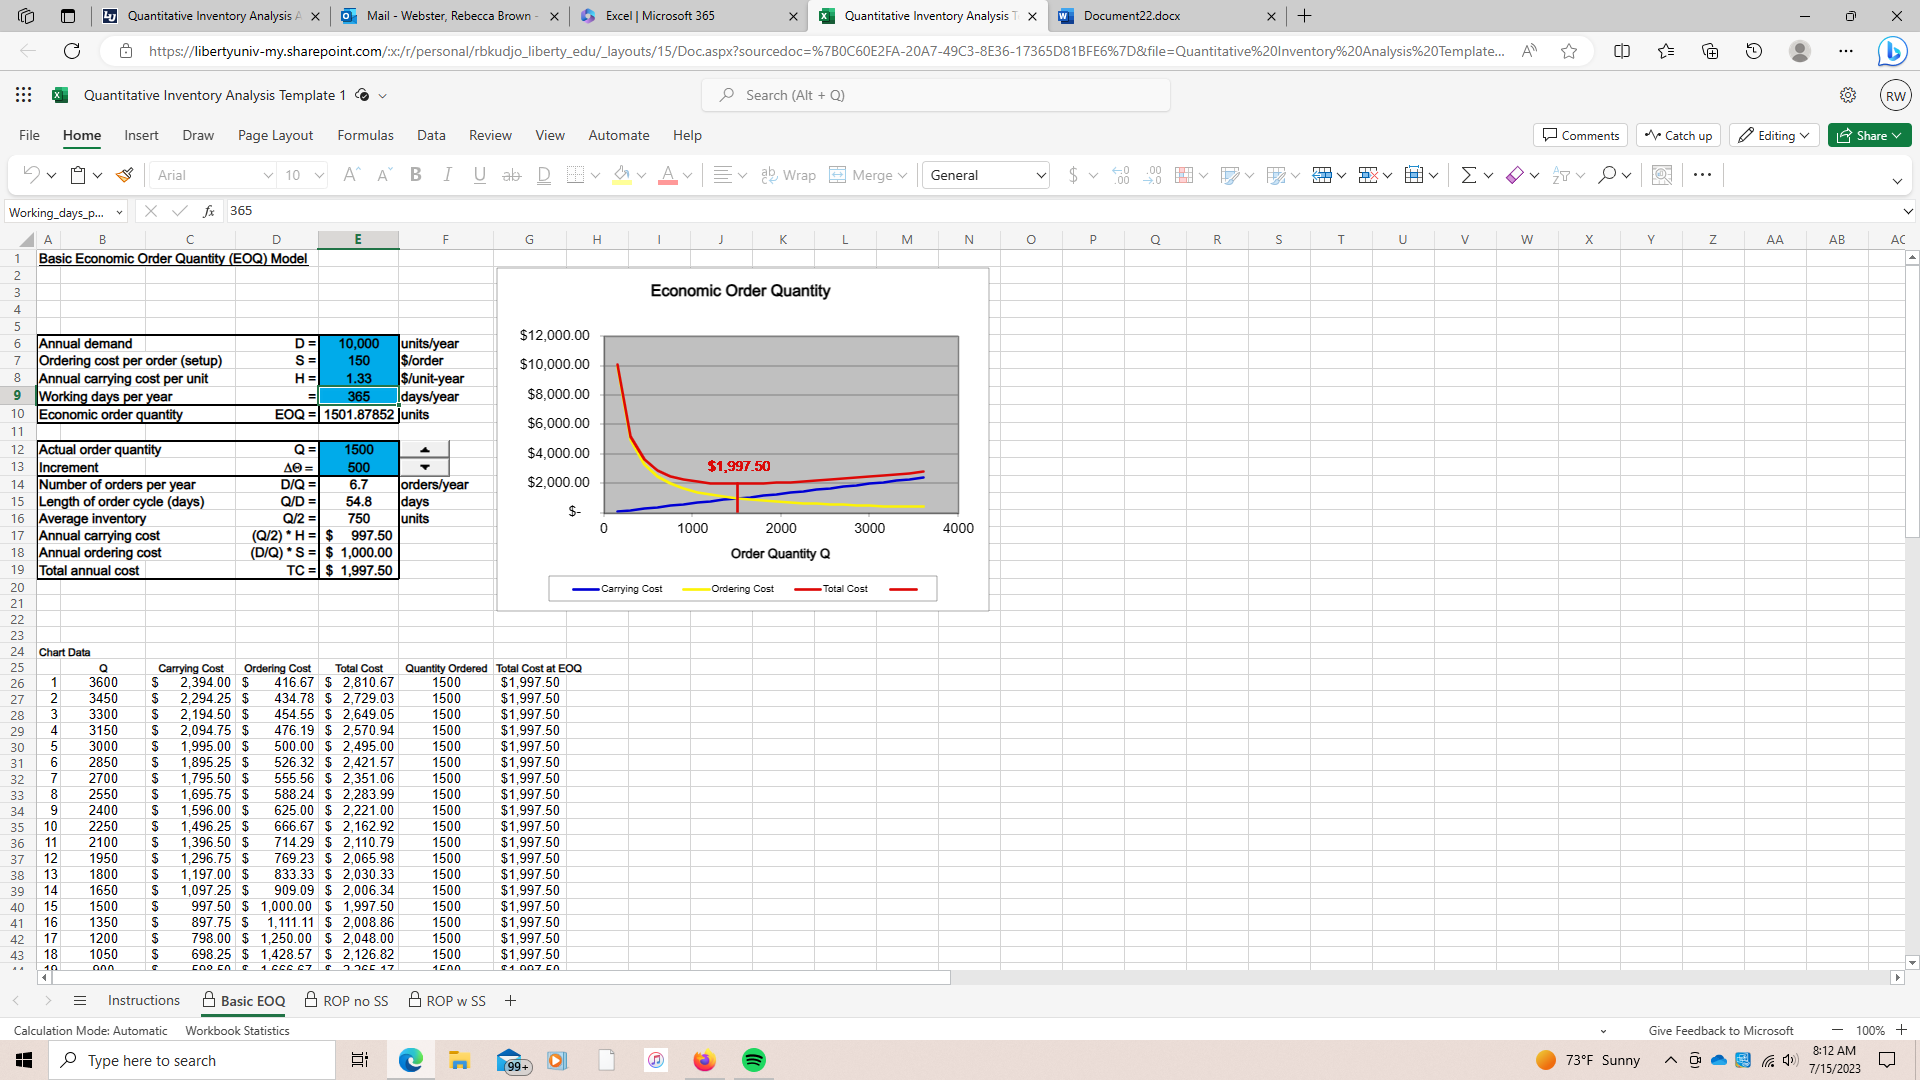Select the Format Painter brush
1920x1080 pixels.
coord(125,175)
